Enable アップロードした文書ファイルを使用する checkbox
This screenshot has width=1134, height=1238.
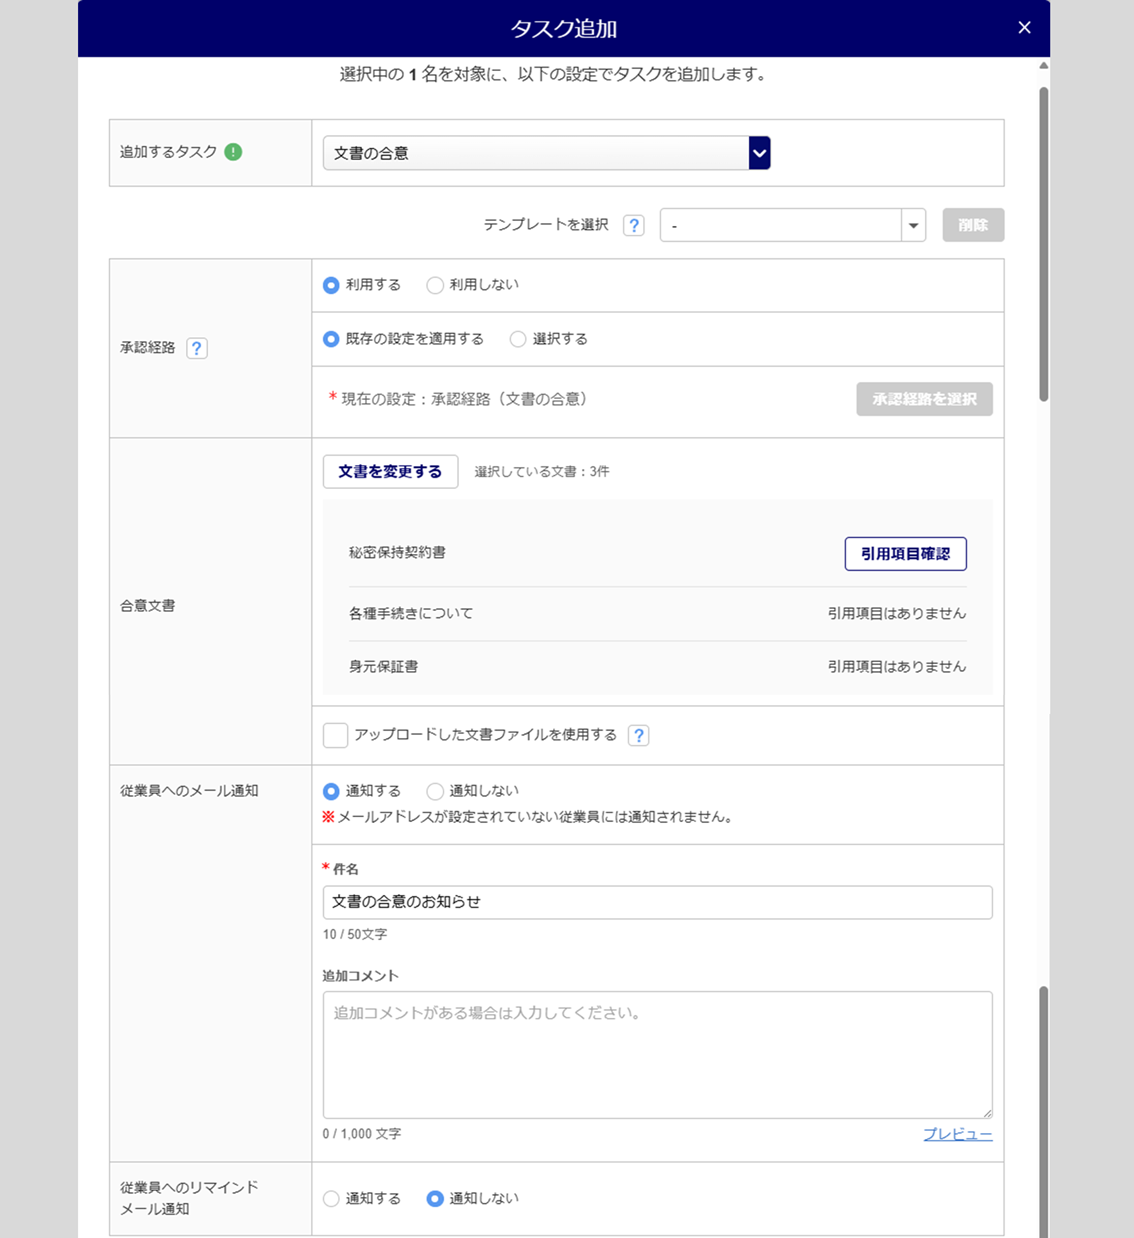coord(336,735)
